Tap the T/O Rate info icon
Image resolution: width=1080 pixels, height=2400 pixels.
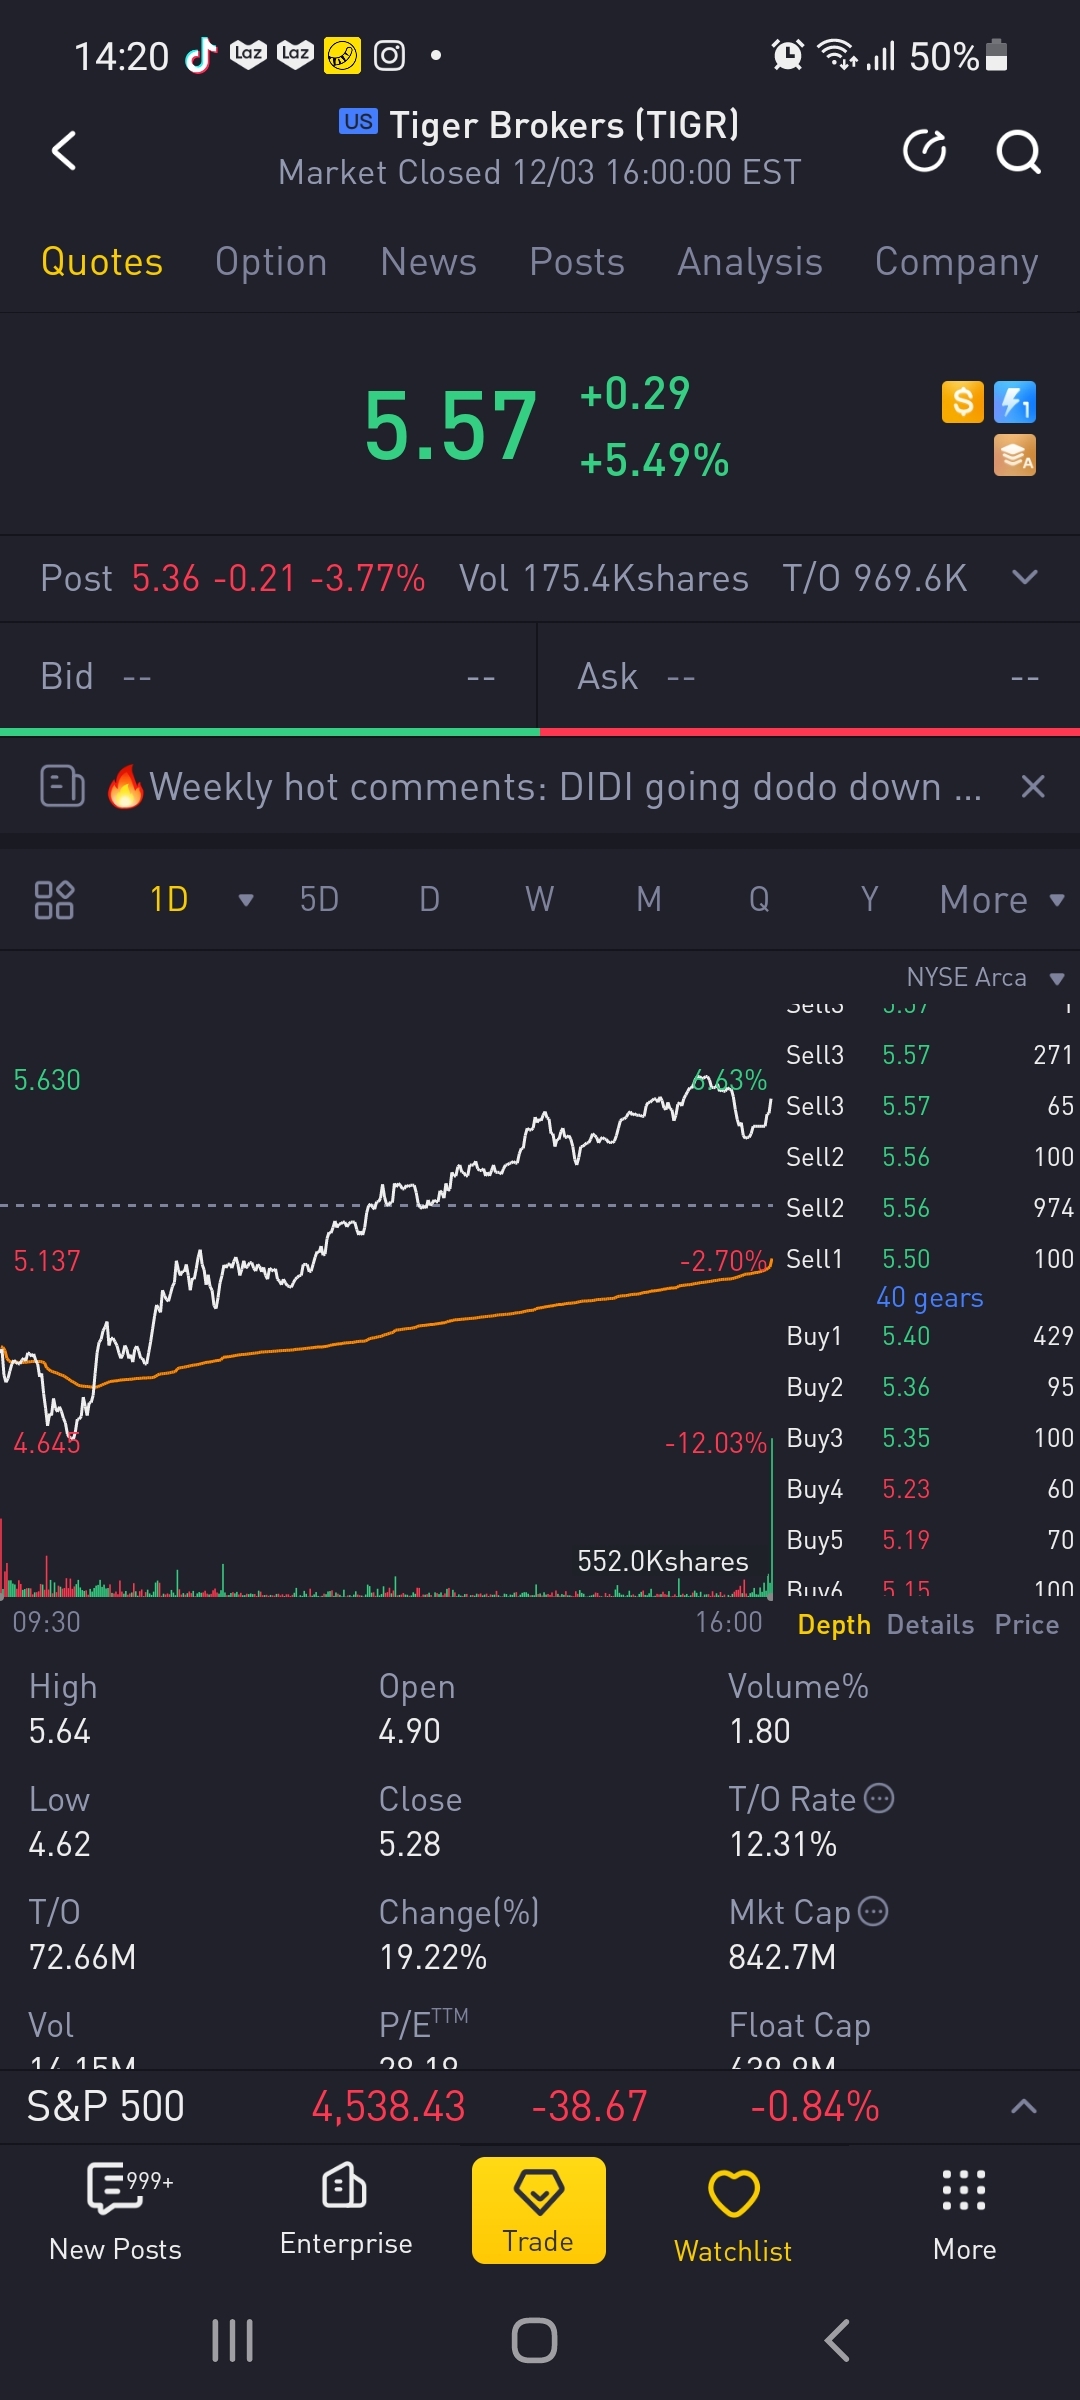click(879, 1798)
